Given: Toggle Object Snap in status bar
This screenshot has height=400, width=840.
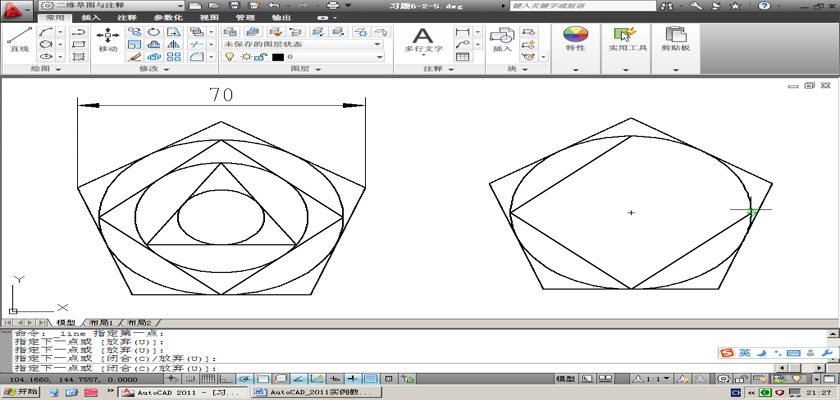Looking at the screenshot, I should [x=261, y=379].
